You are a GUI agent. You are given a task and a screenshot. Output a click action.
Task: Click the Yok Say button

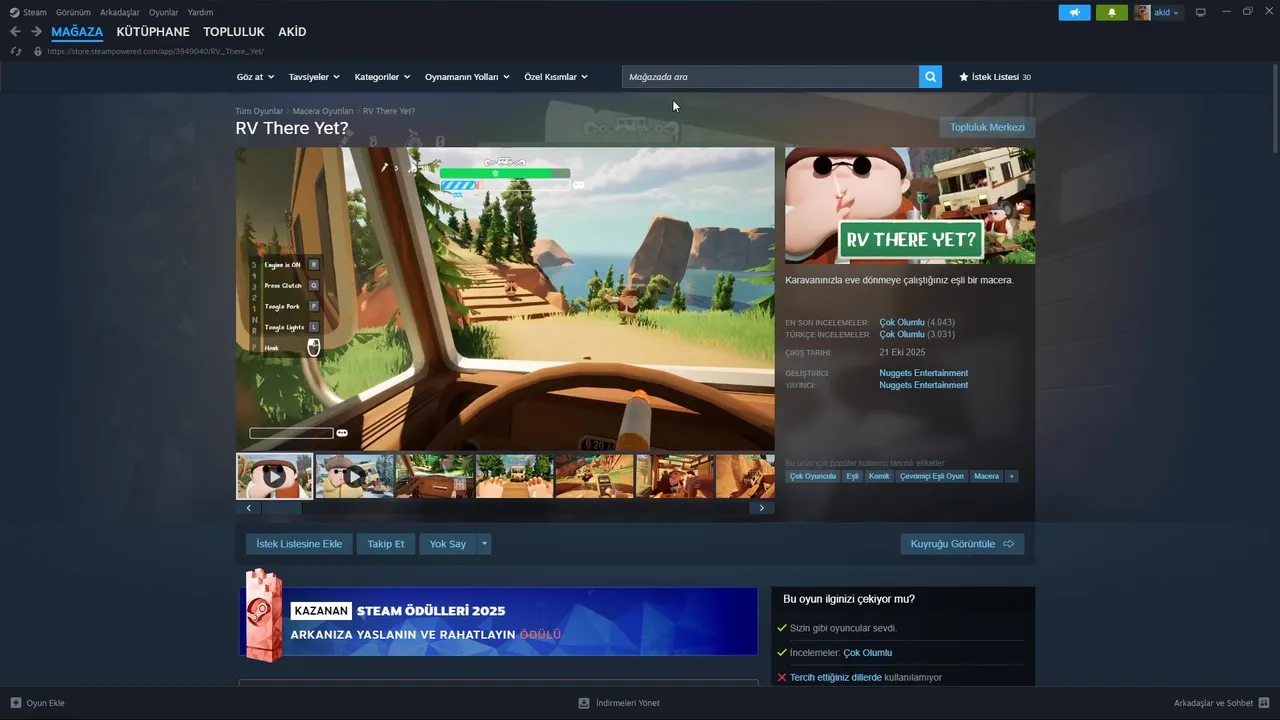pyautogui.click(x=448, y=544)
